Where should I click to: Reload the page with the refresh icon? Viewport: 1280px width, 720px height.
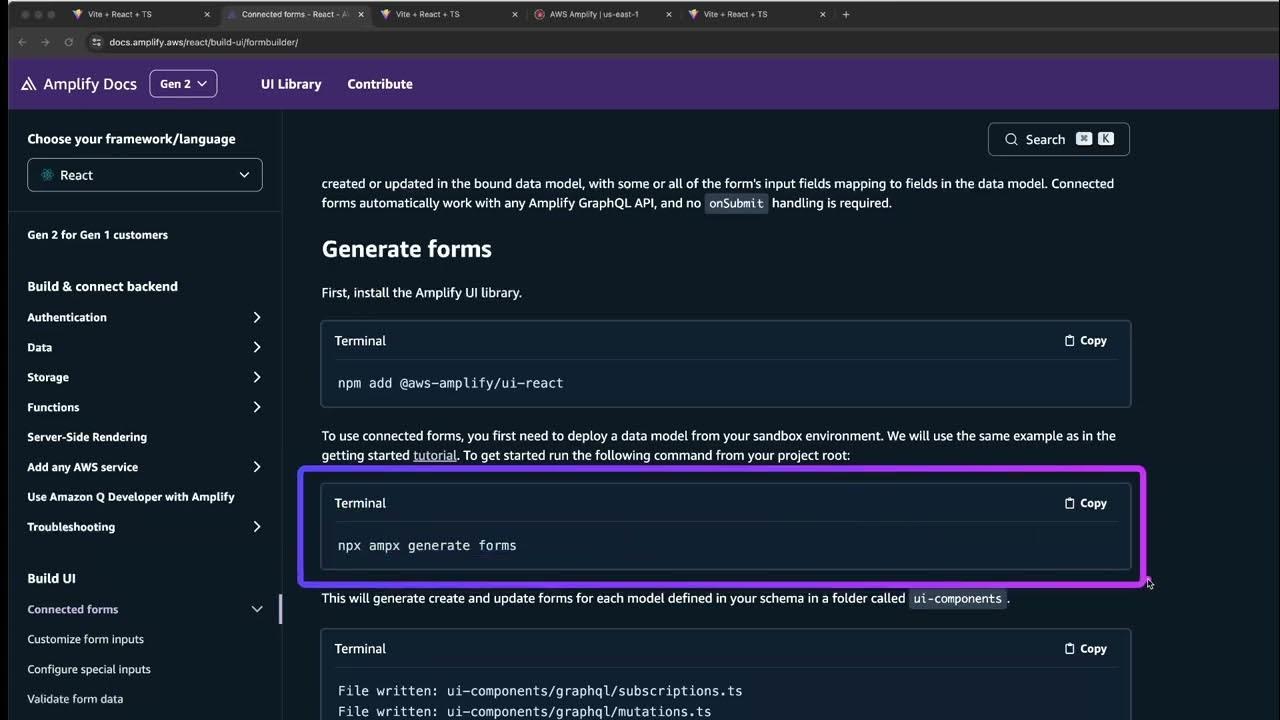69,42
